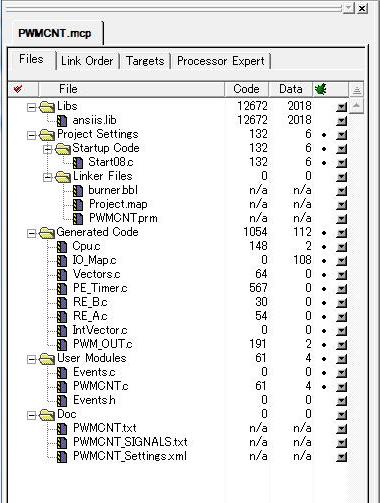Image resolution: width=380 pixels, height=503 pixels.
Task: Open the pop-up icon for the PWM_OUT.c row
Action: (341, 345)
